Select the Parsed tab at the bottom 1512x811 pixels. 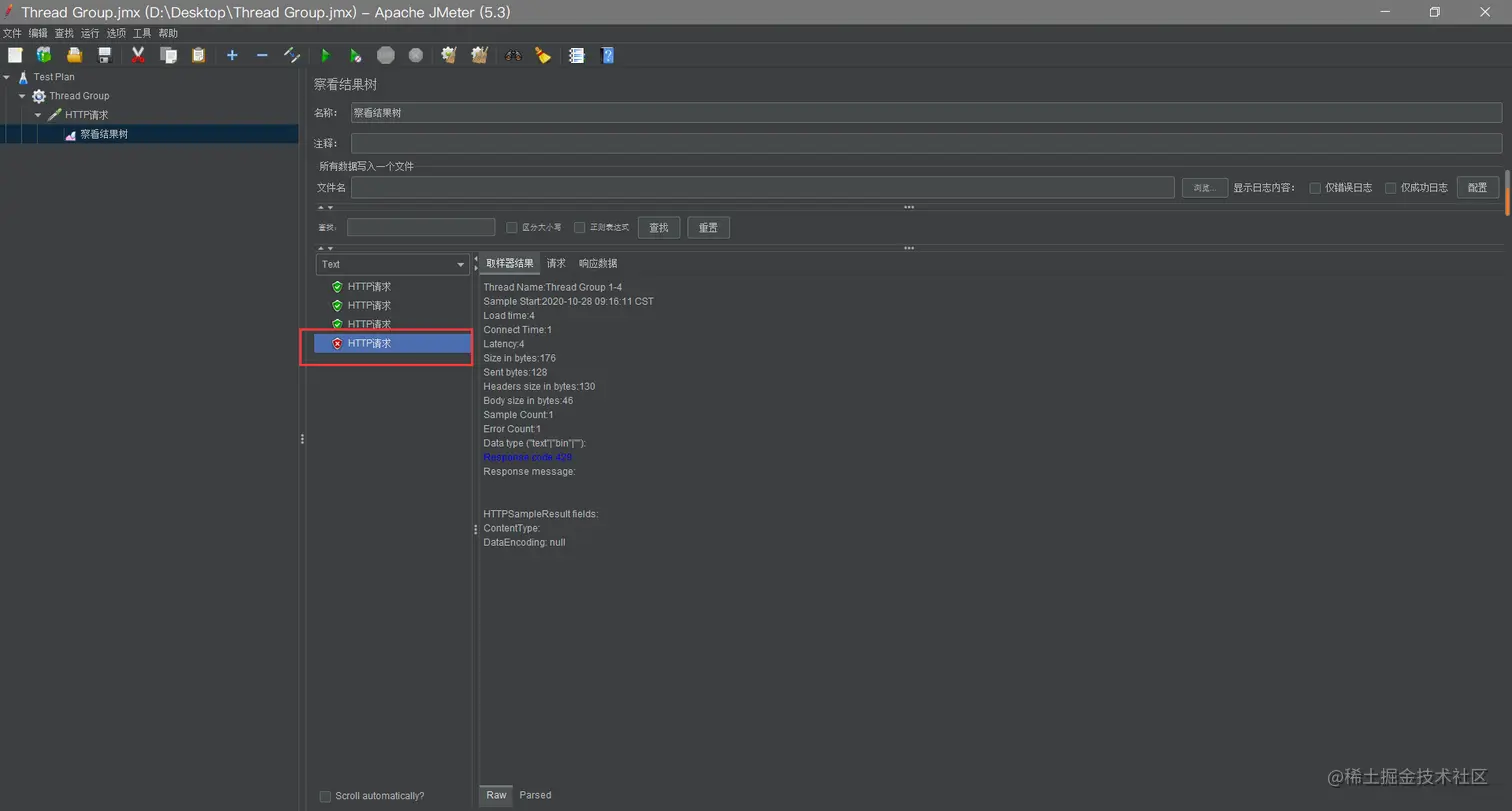pyautogui.click(x=535, y=796)
